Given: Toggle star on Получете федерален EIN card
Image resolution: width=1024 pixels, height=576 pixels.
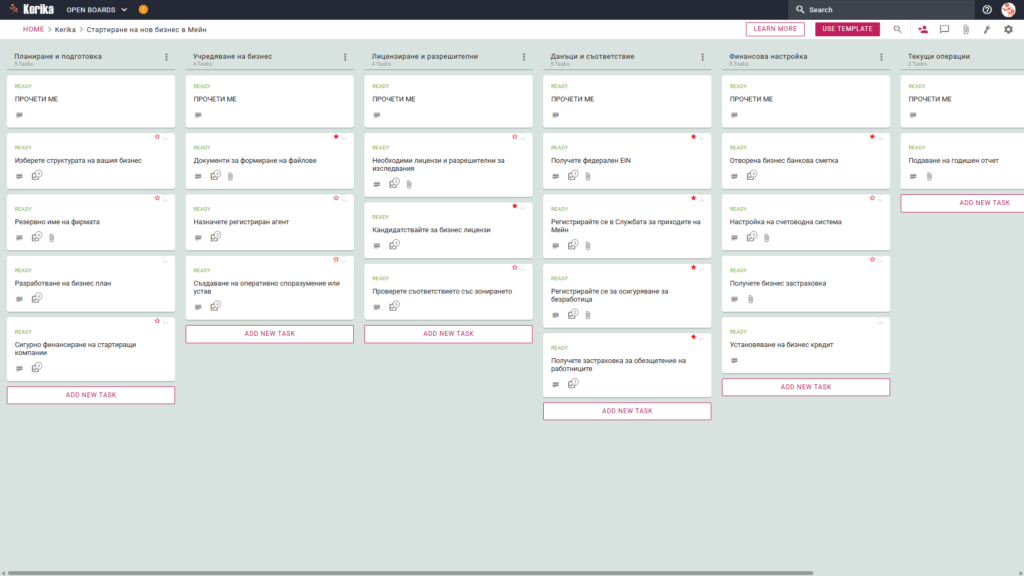Looking at the screenshot, I should coord(694,136).
